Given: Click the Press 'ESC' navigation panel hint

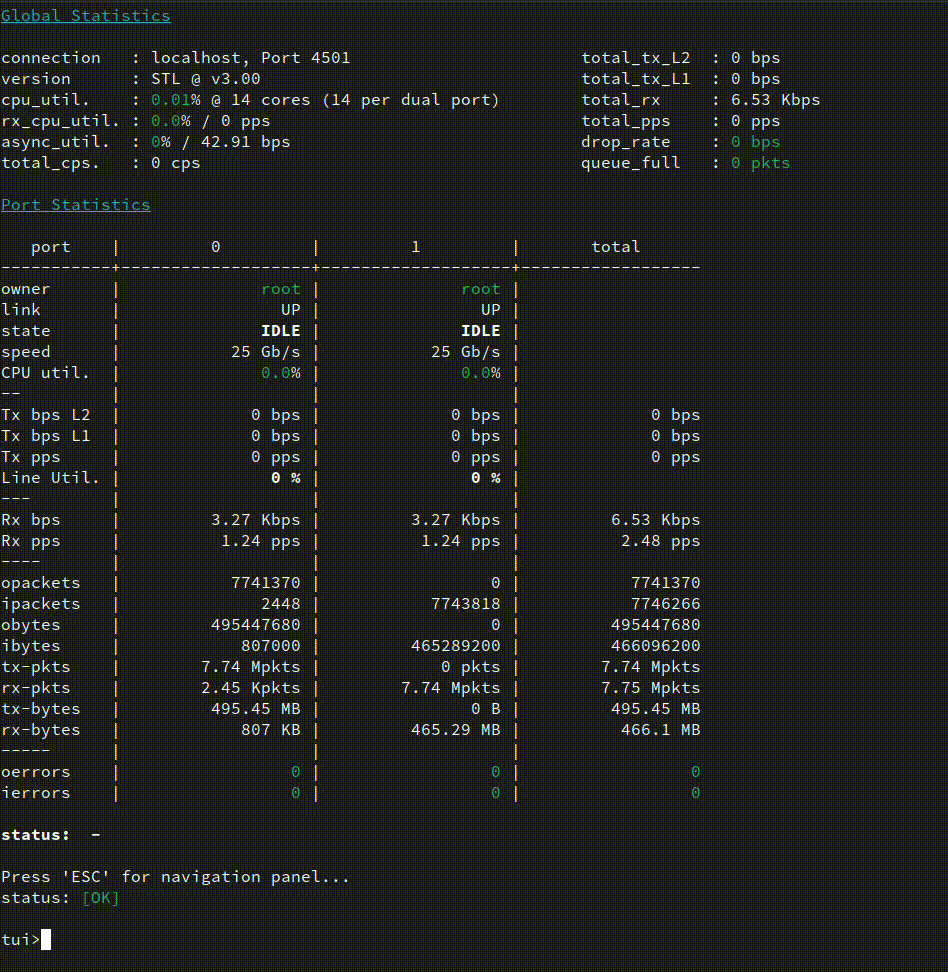Looking at the screenshot, I should click(175, 877).
